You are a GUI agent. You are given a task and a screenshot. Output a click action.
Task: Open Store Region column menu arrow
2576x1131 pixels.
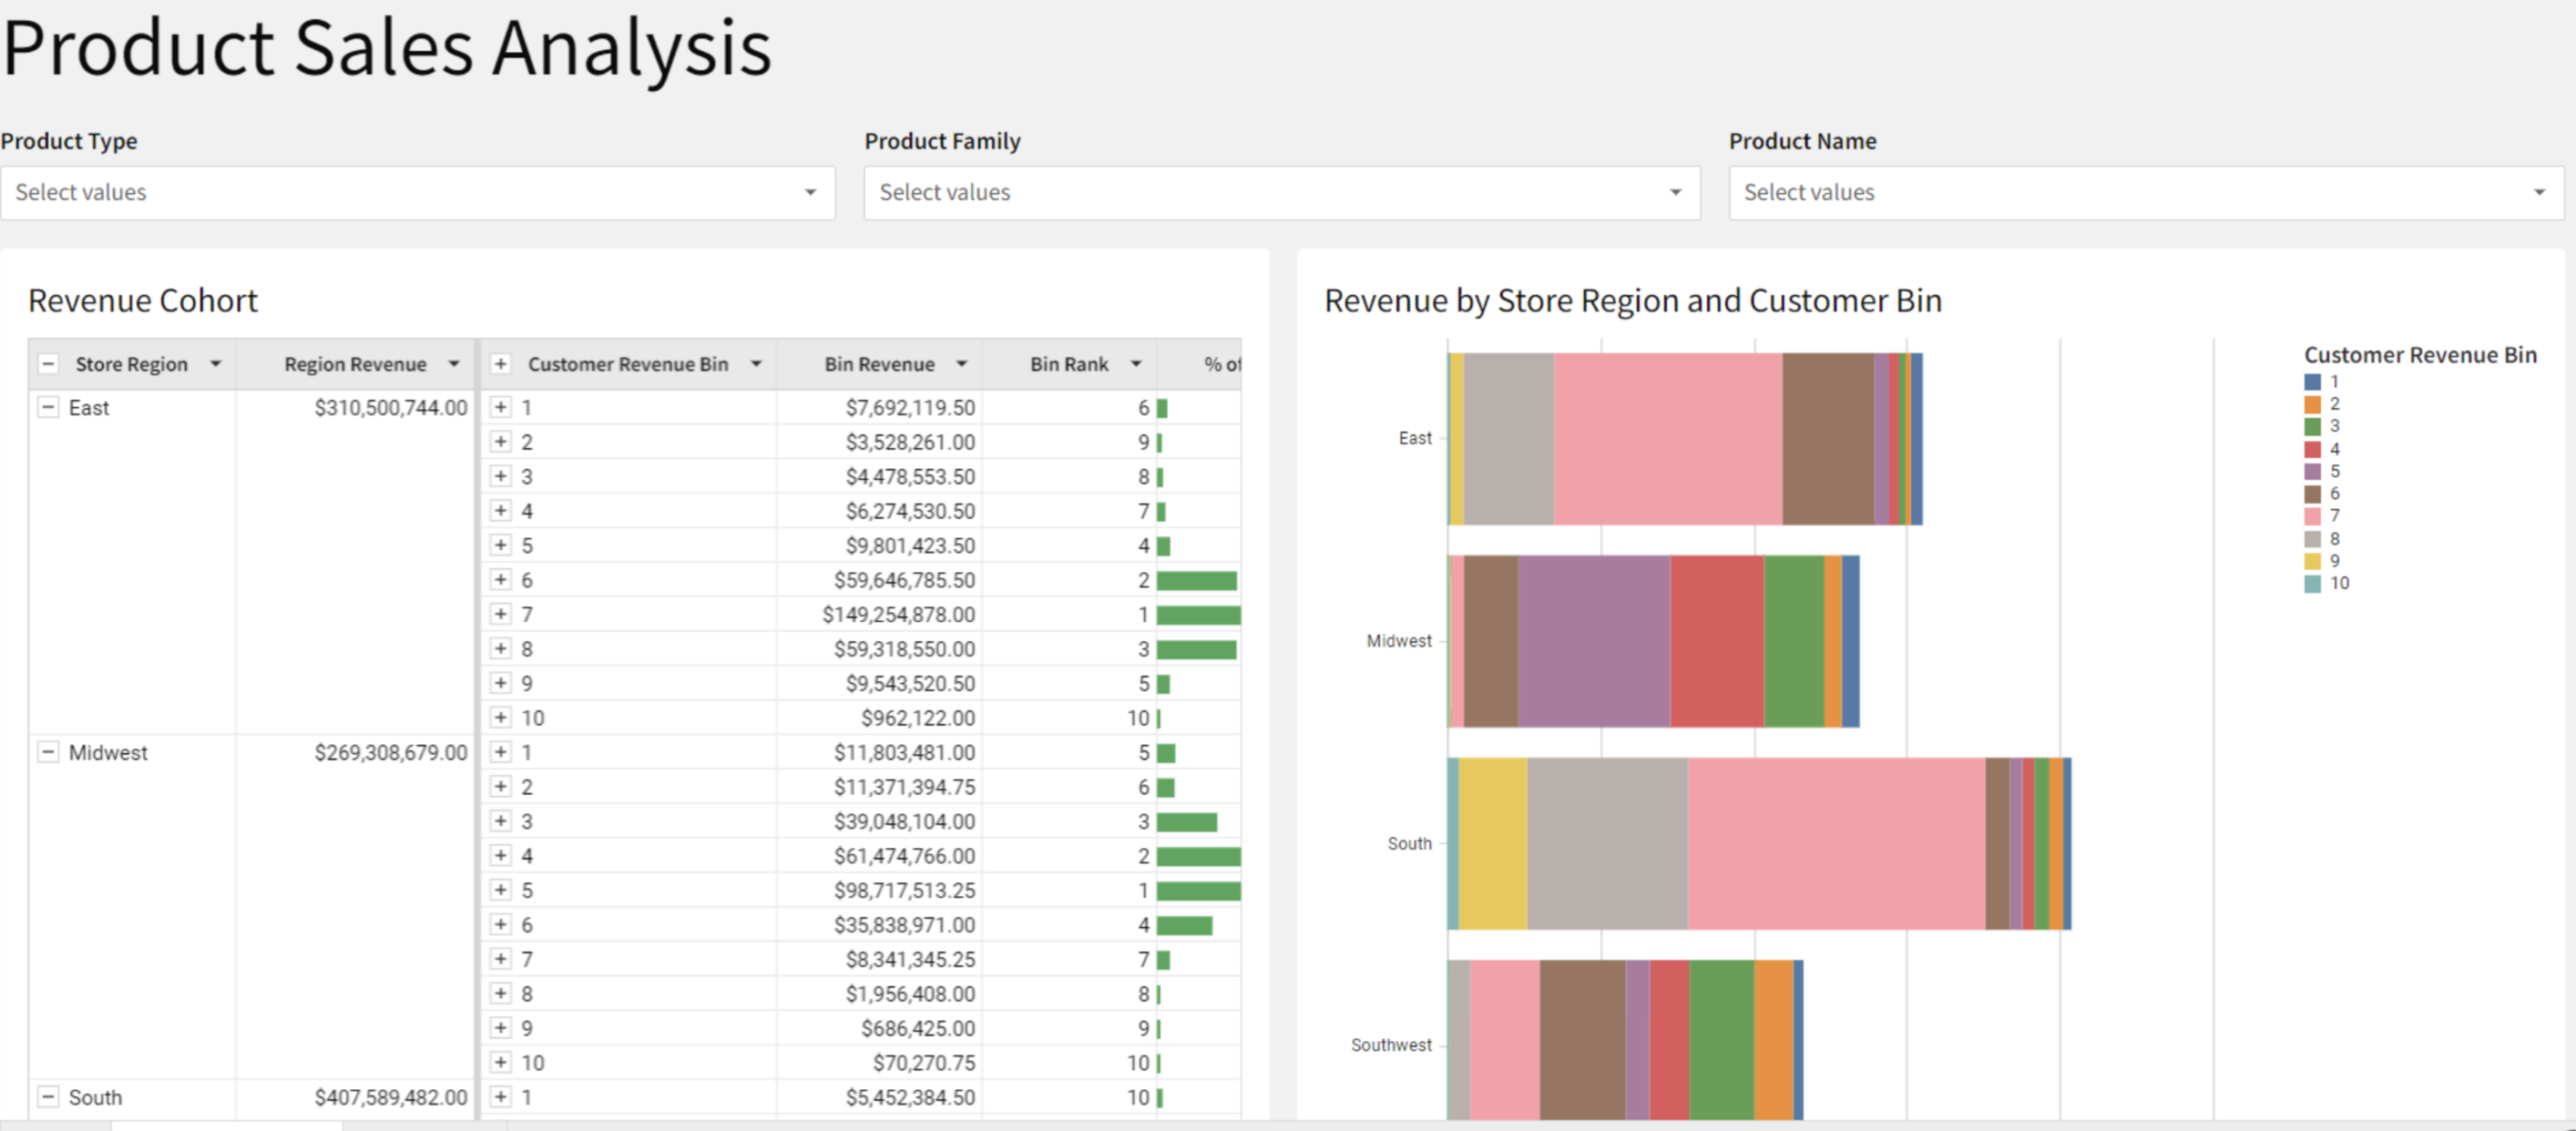(x=215, y=364)
